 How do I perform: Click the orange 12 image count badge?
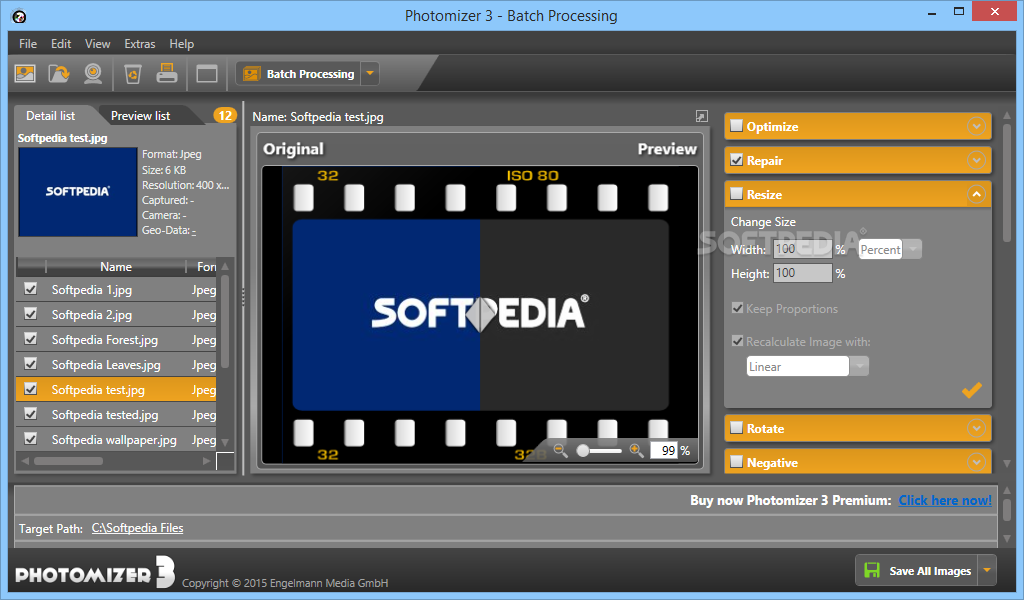[x=225, y=116]
